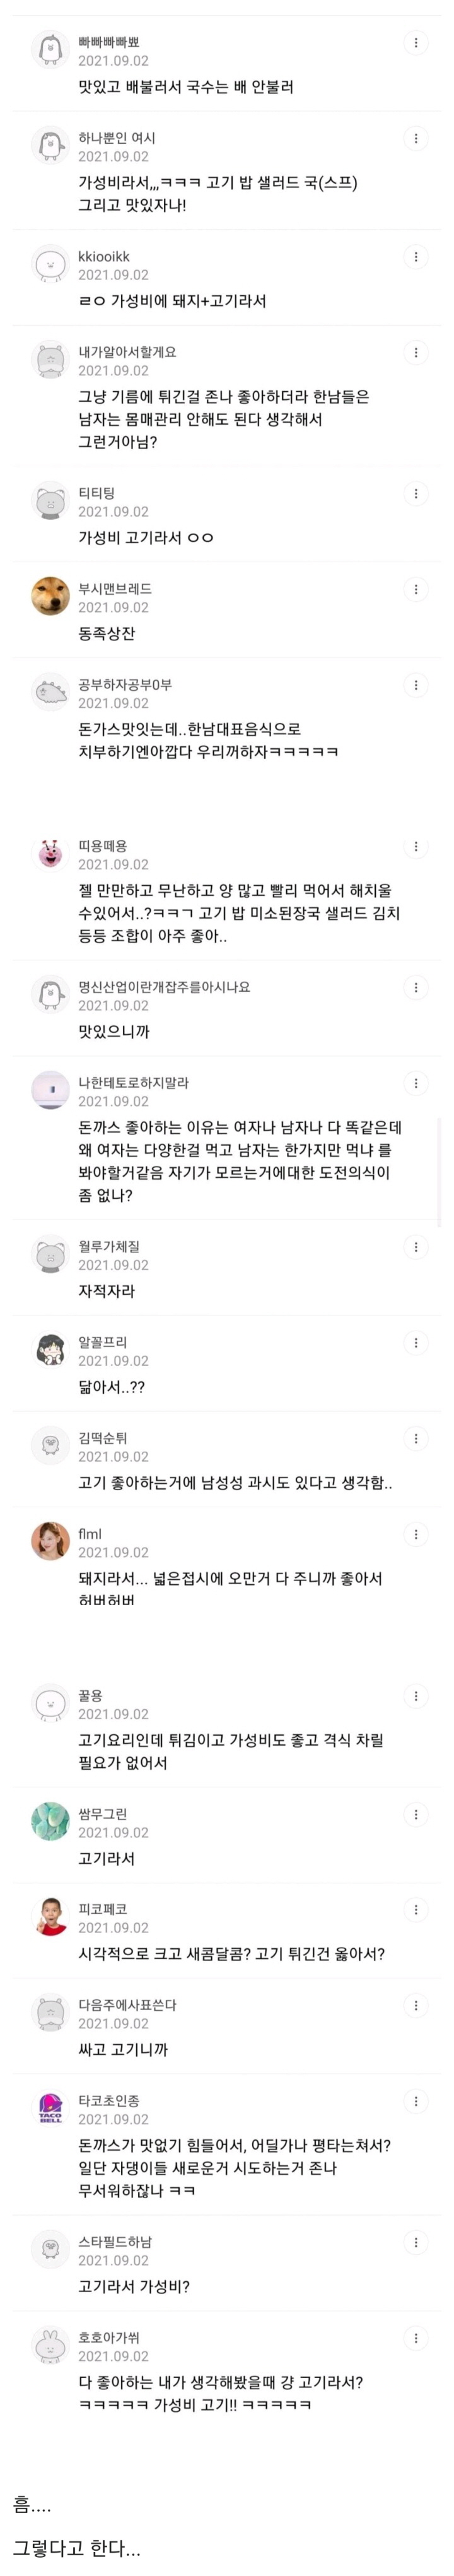
Task: Open the three-dot menu beside 쌈무그린
Action: tap(415, 1814)
